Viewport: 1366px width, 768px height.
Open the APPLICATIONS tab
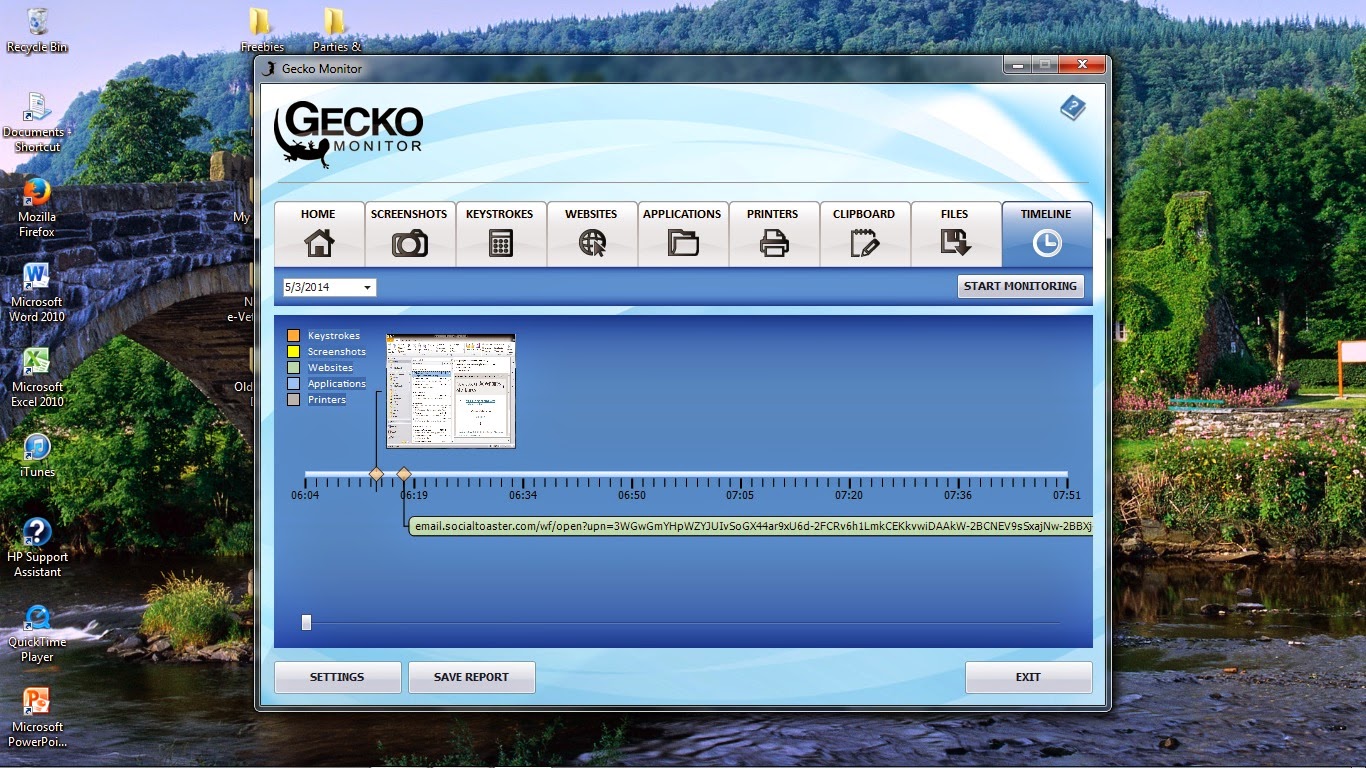[x=682, y=234]
